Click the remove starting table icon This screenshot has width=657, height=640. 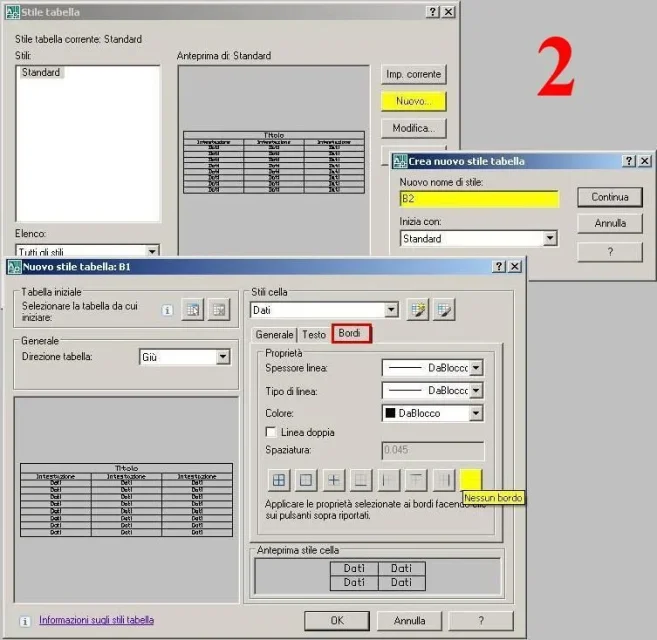218,310
